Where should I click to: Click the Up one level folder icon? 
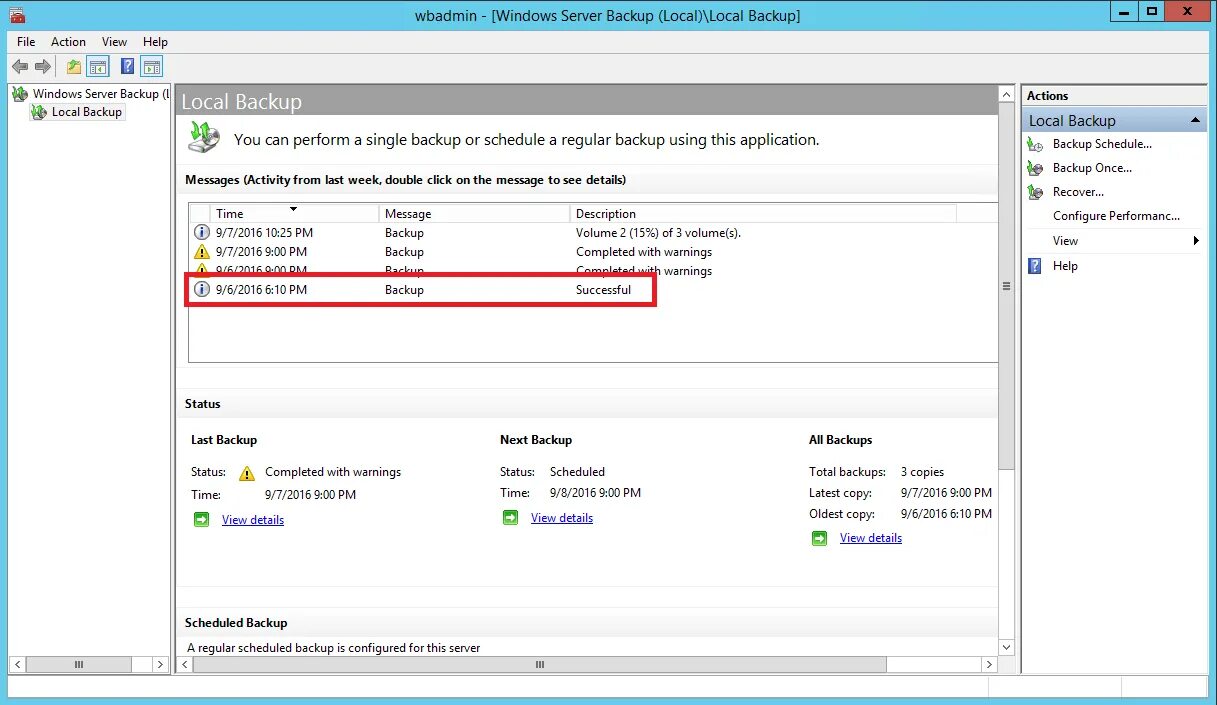point(74,67)
